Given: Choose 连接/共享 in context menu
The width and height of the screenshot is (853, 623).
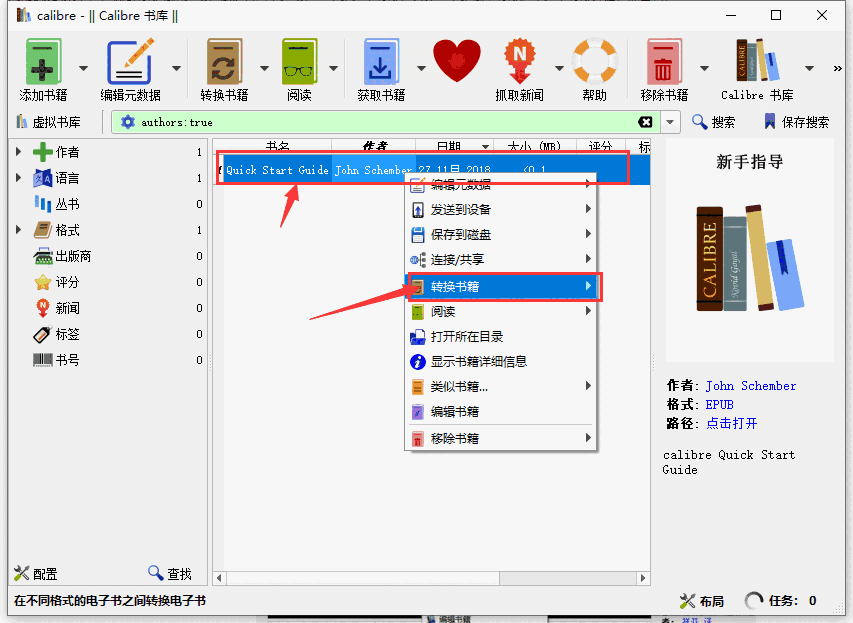Looking at the screenshot, I should (501, 260).
